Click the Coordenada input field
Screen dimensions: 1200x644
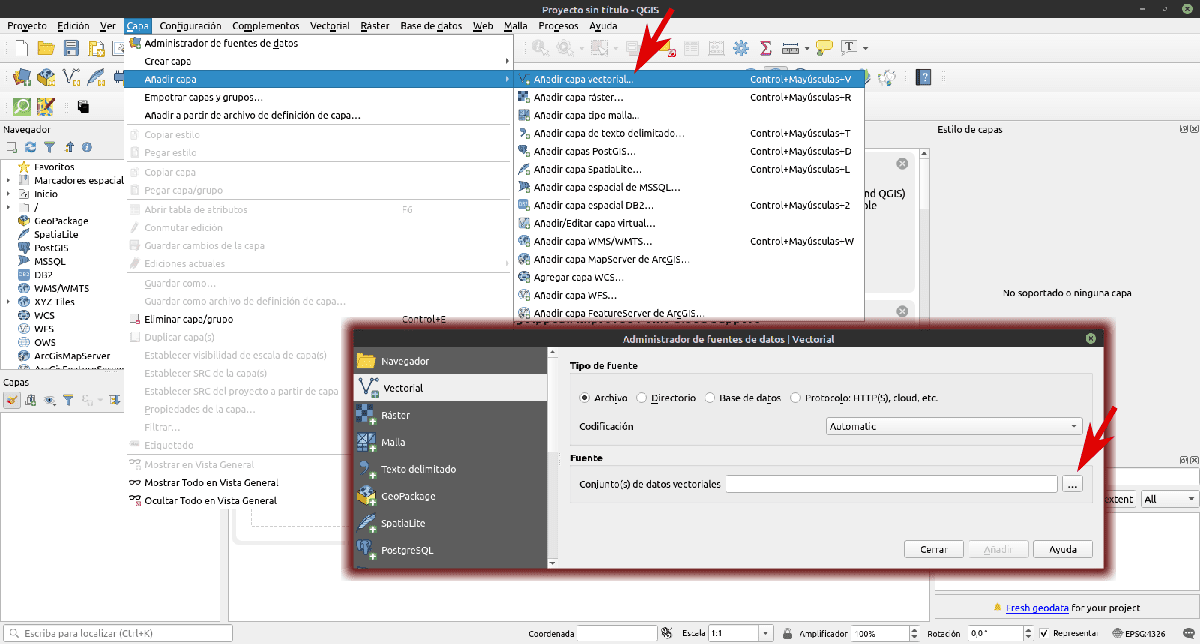(x=617, y=633)
